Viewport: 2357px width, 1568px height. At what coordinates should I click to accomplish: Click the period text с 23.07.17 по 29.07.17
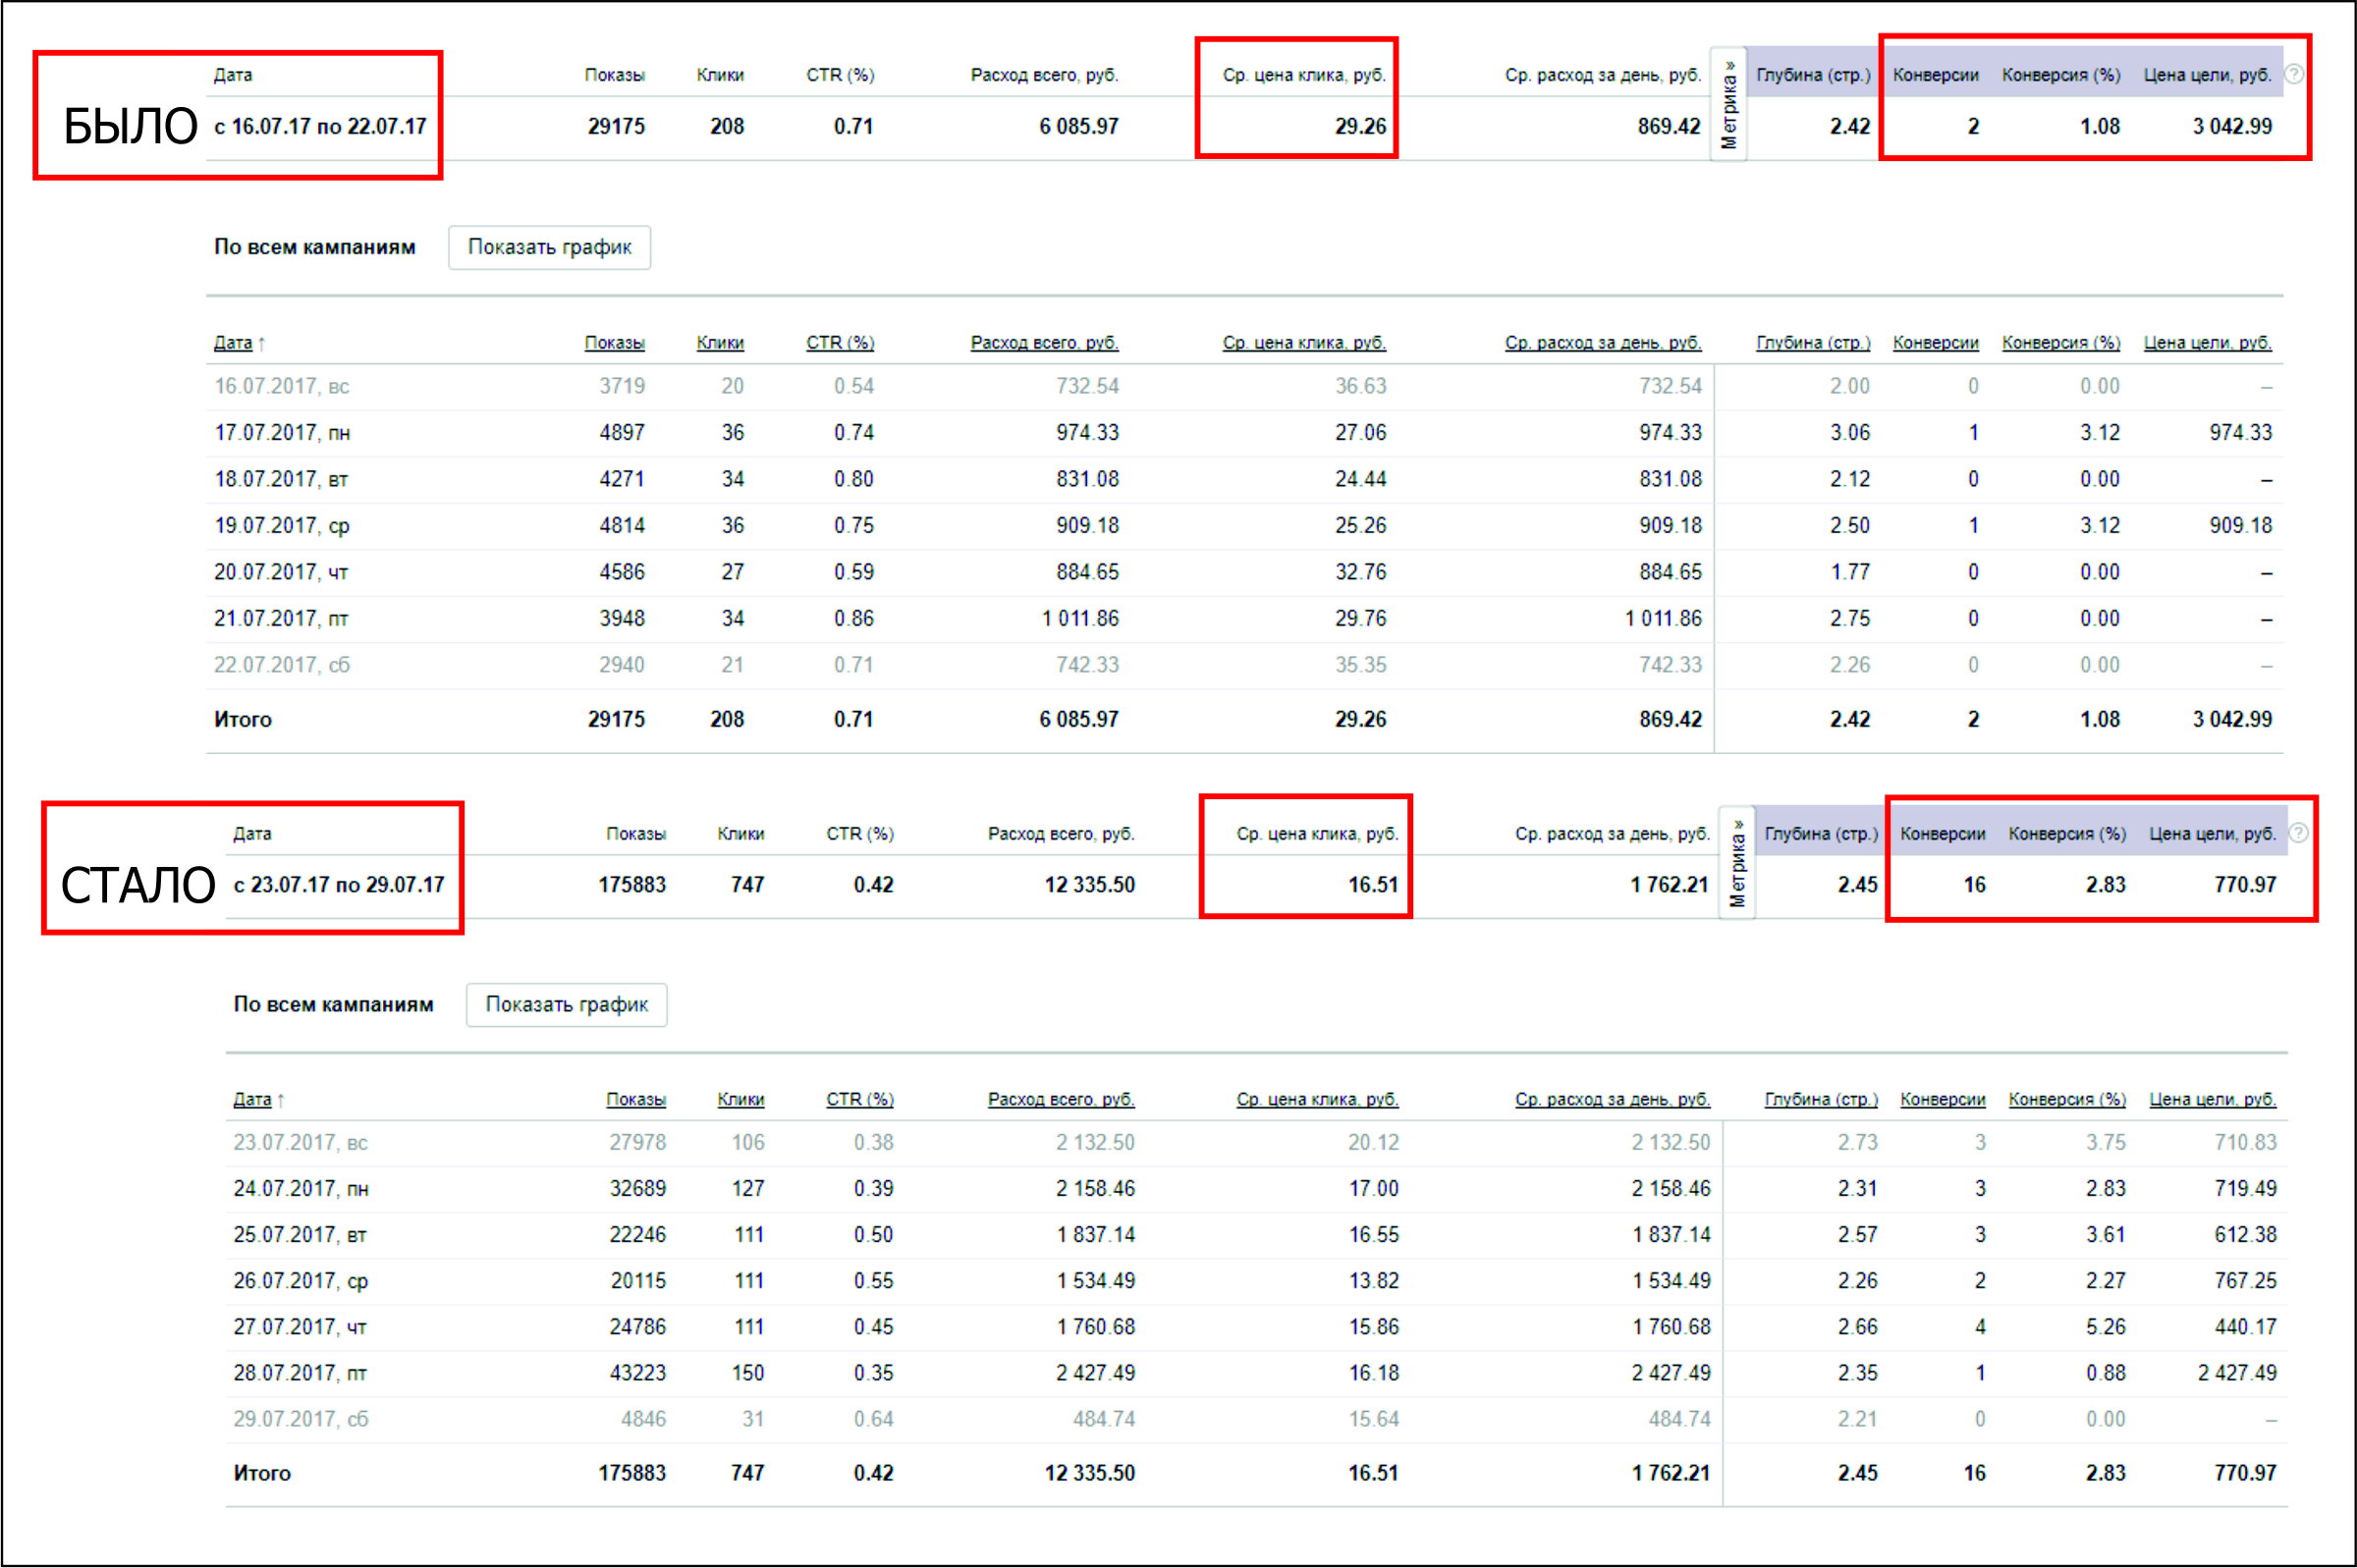coord(339,885)
